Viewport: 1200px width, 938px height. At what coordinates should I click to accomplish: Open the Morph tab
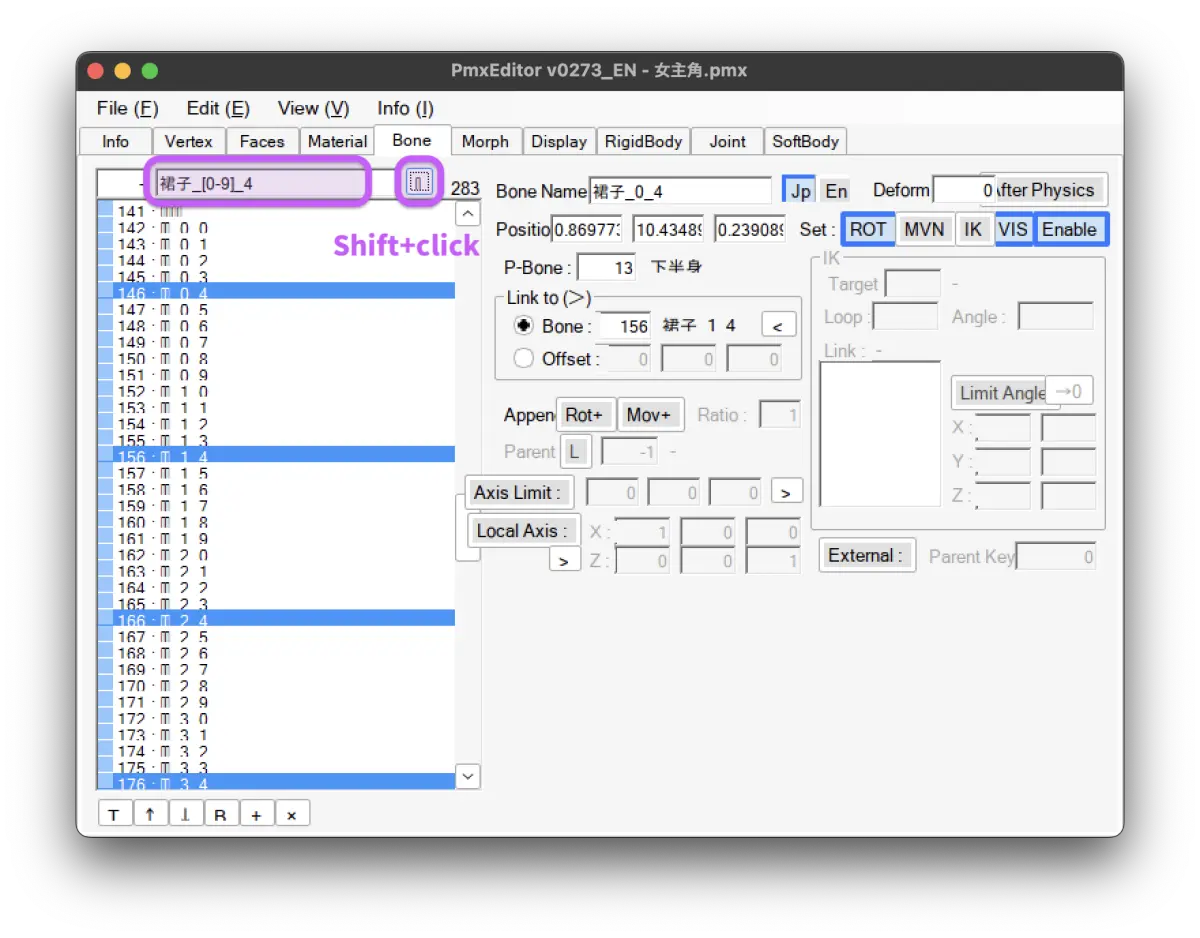coord(485,141)
